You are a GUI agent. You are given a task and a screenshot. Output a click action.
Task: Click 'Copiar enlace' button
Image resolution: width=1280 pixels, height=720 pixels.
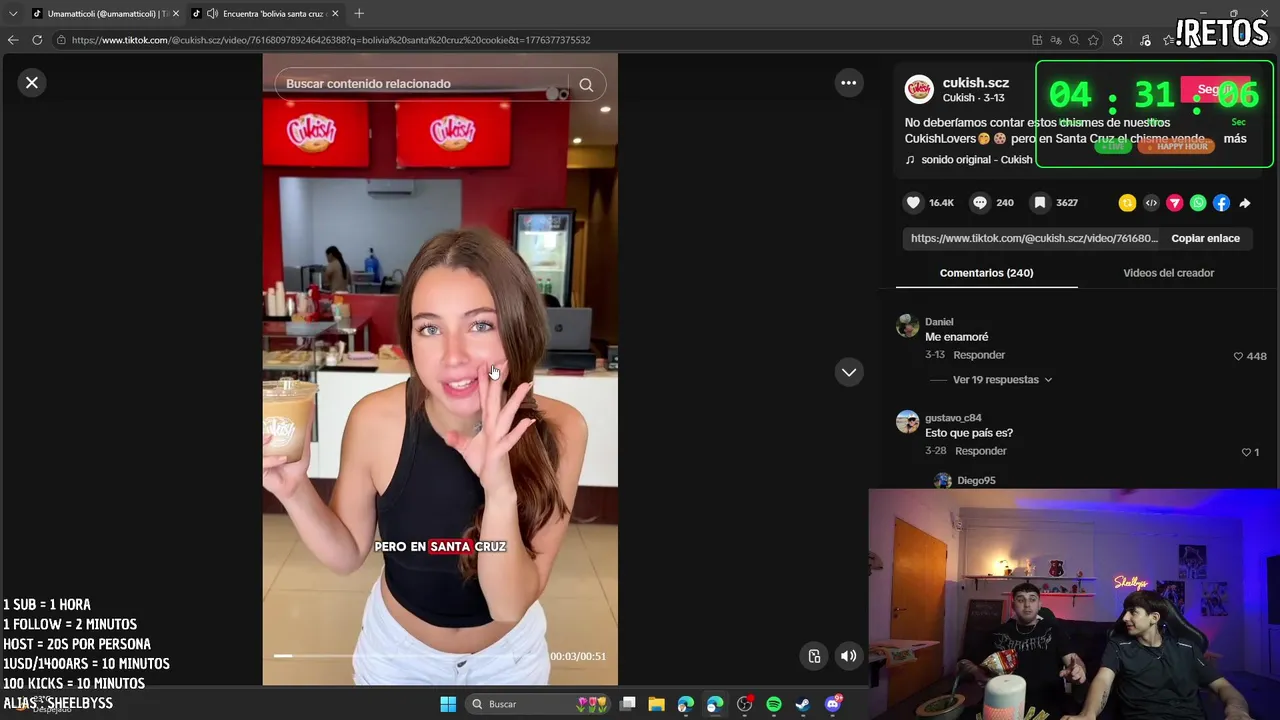click(x=1205, y=238)
